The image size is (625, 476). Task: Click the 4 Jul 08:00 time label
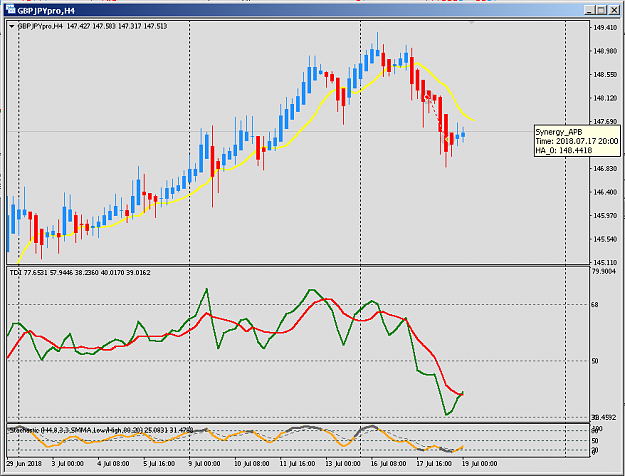tap(113, 464)
